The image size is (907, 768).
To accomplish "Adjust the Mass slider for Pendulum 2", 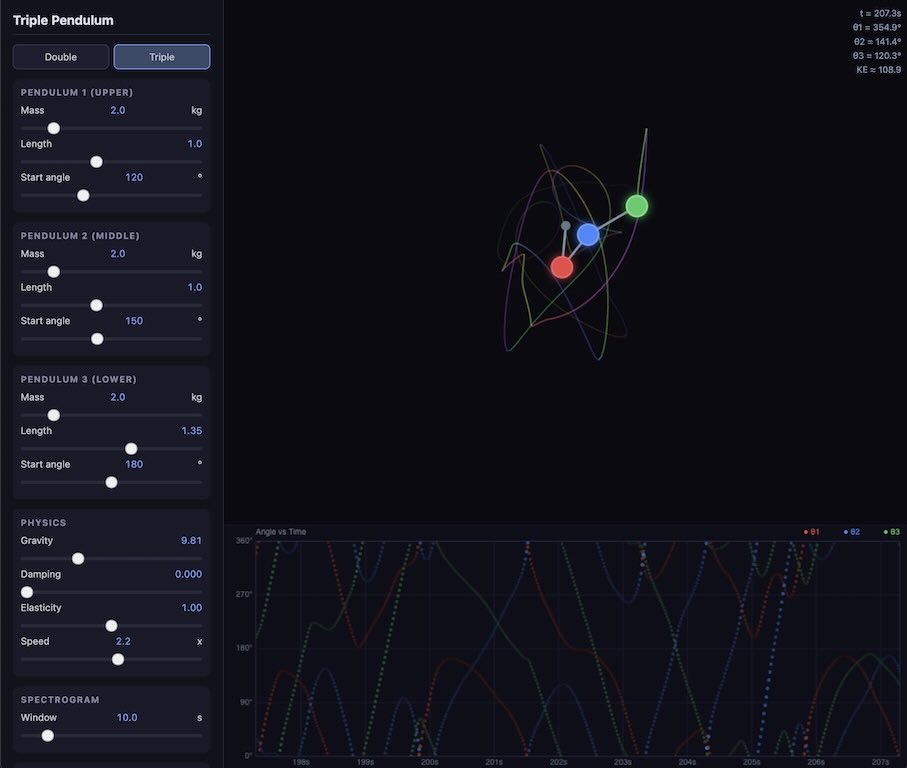I will 53,271.
